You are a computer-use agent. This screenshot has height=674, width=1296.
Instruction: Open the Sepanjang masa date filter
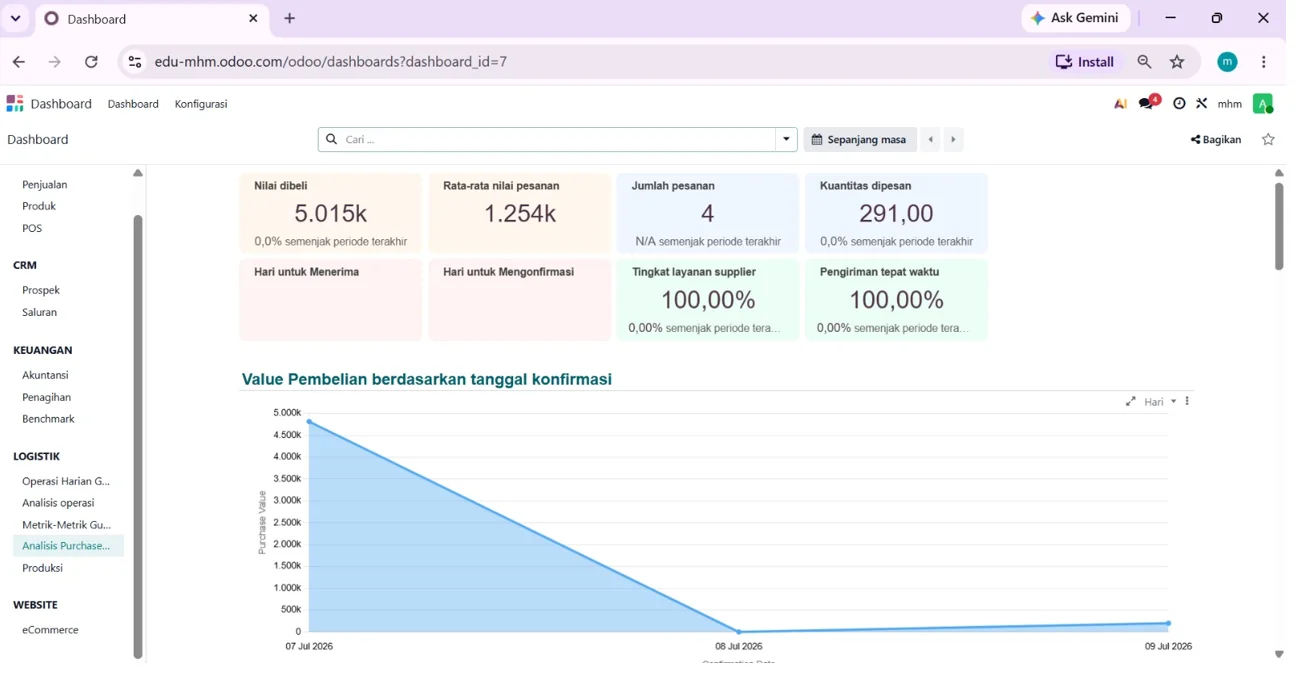pos(860,140)
